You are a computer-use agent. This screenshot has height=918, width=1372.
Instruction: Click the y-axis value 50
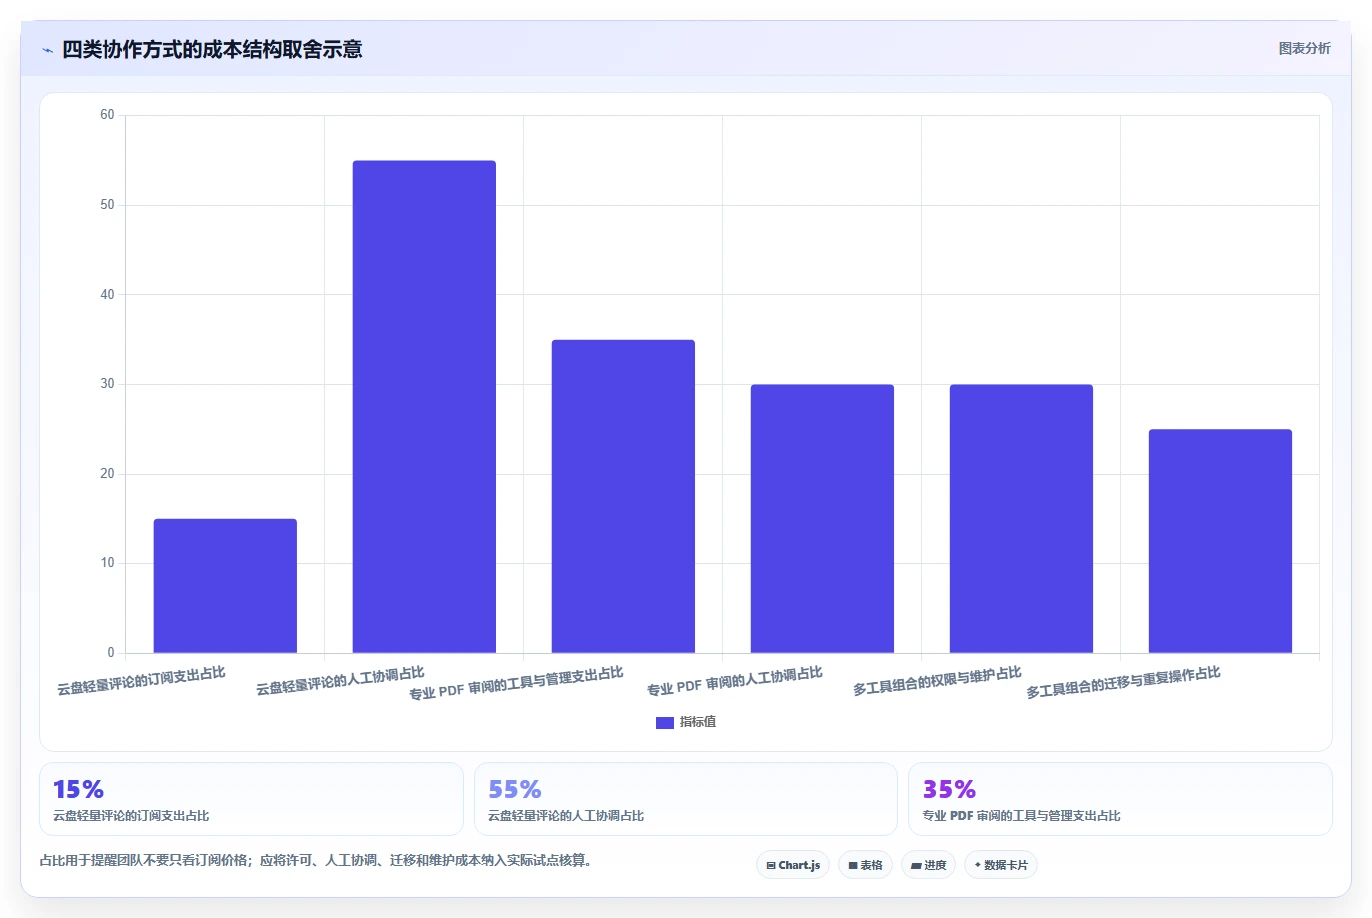[107, 205]
